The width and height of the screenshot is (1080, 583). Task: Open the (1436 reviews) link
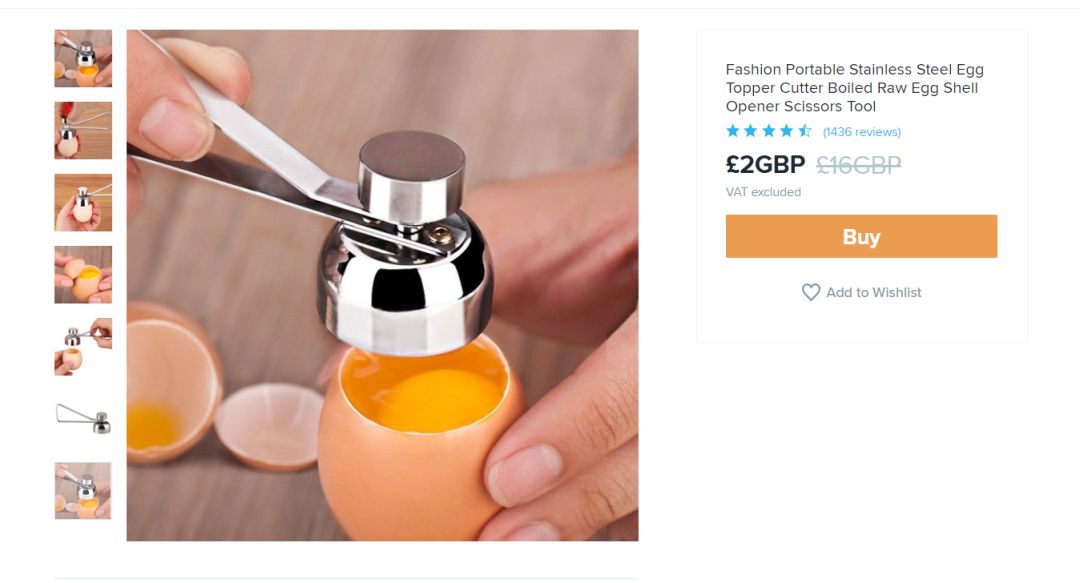point(862,132)
